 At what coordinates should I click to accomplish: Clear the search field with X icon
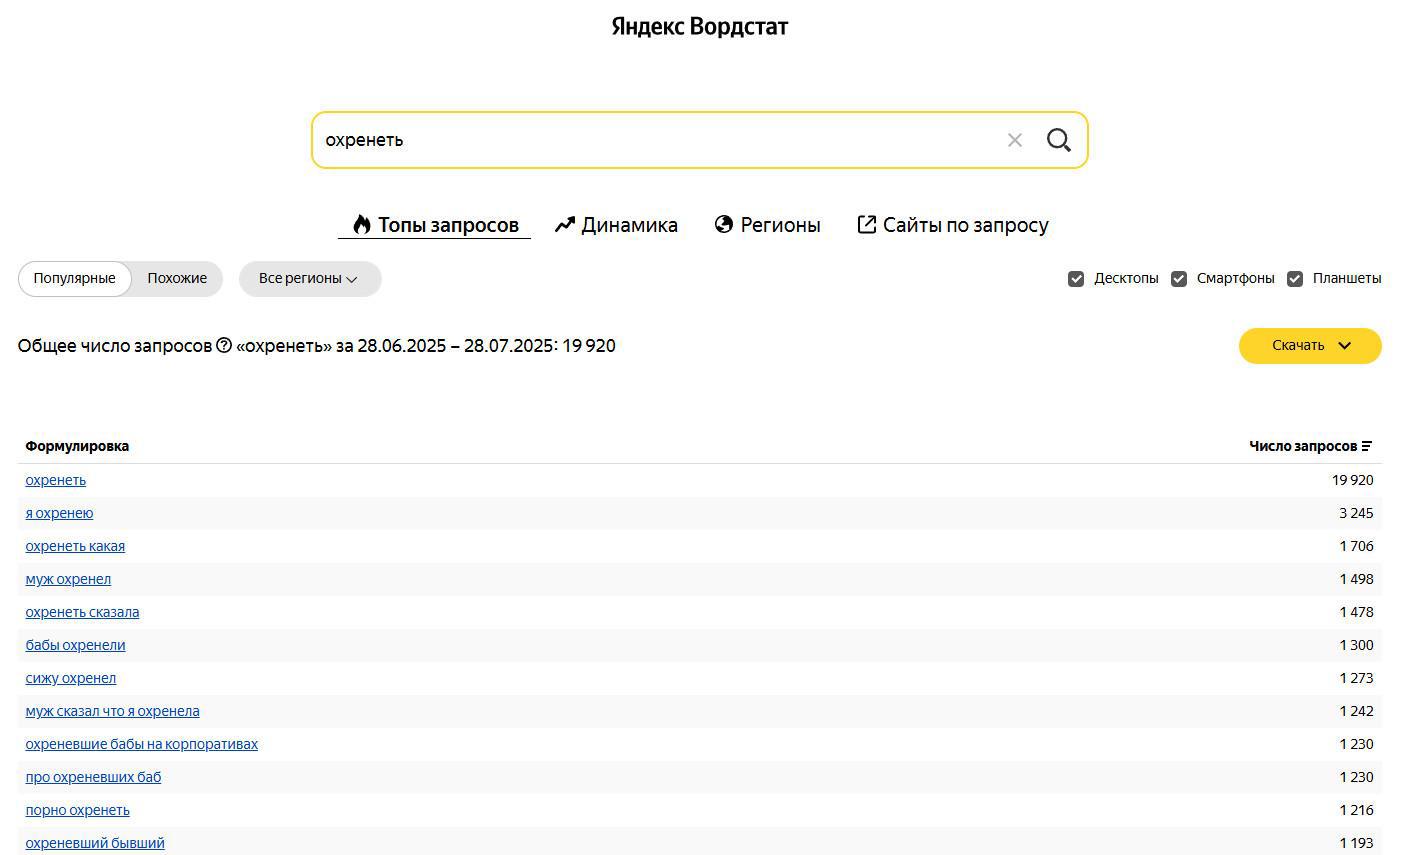coord(1014,140)
